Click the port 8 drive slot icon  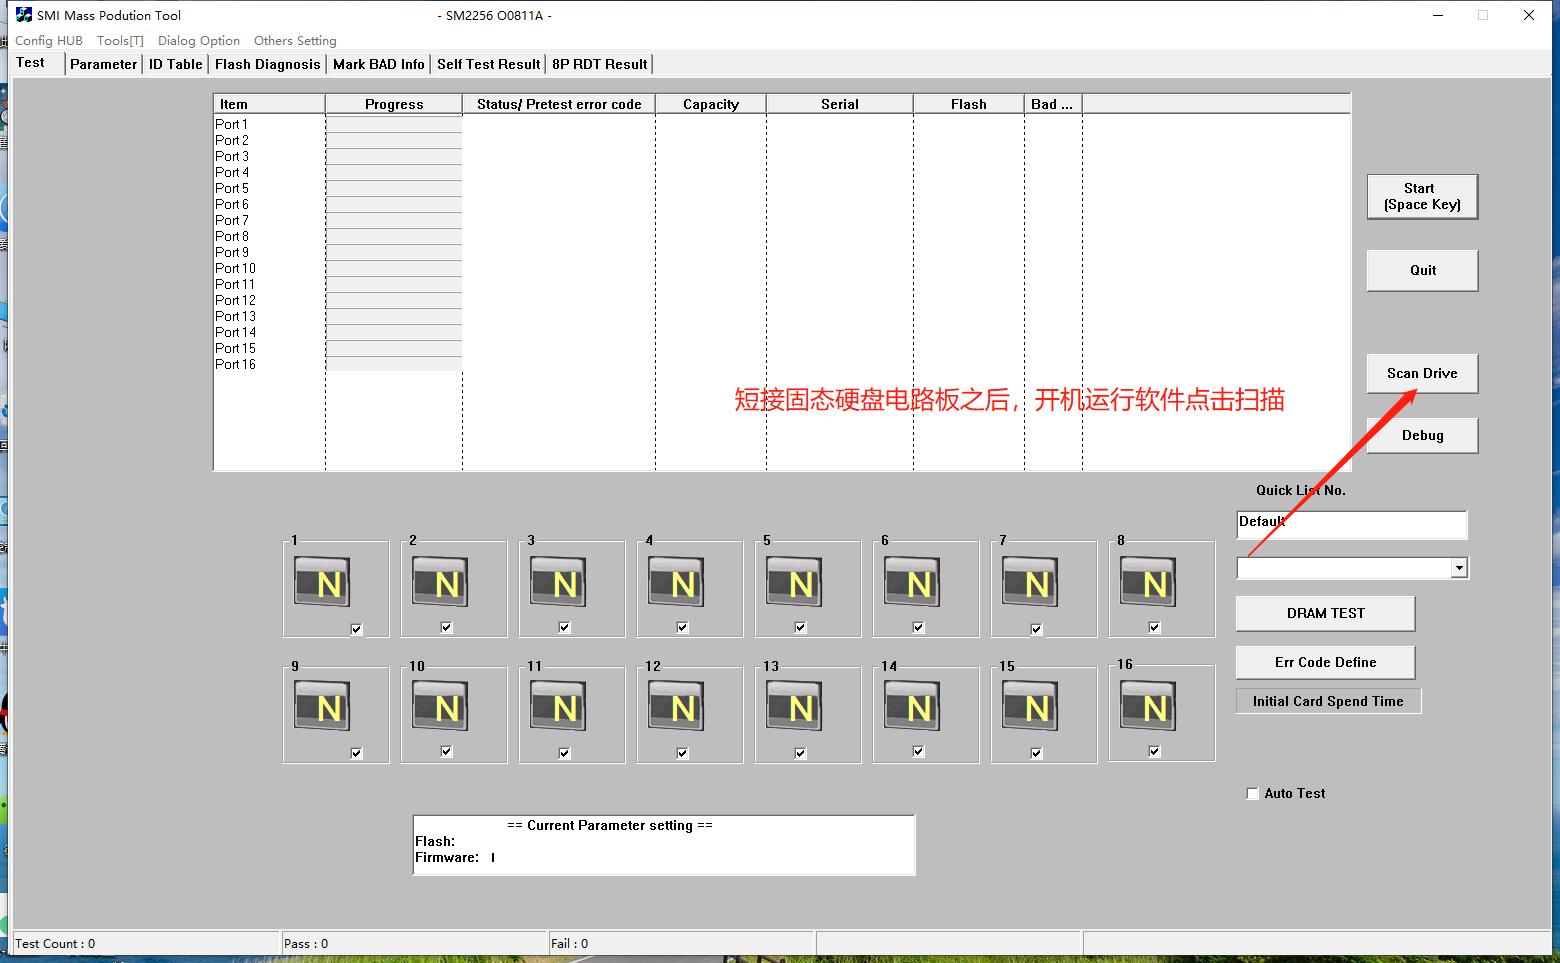[1148, 582]
